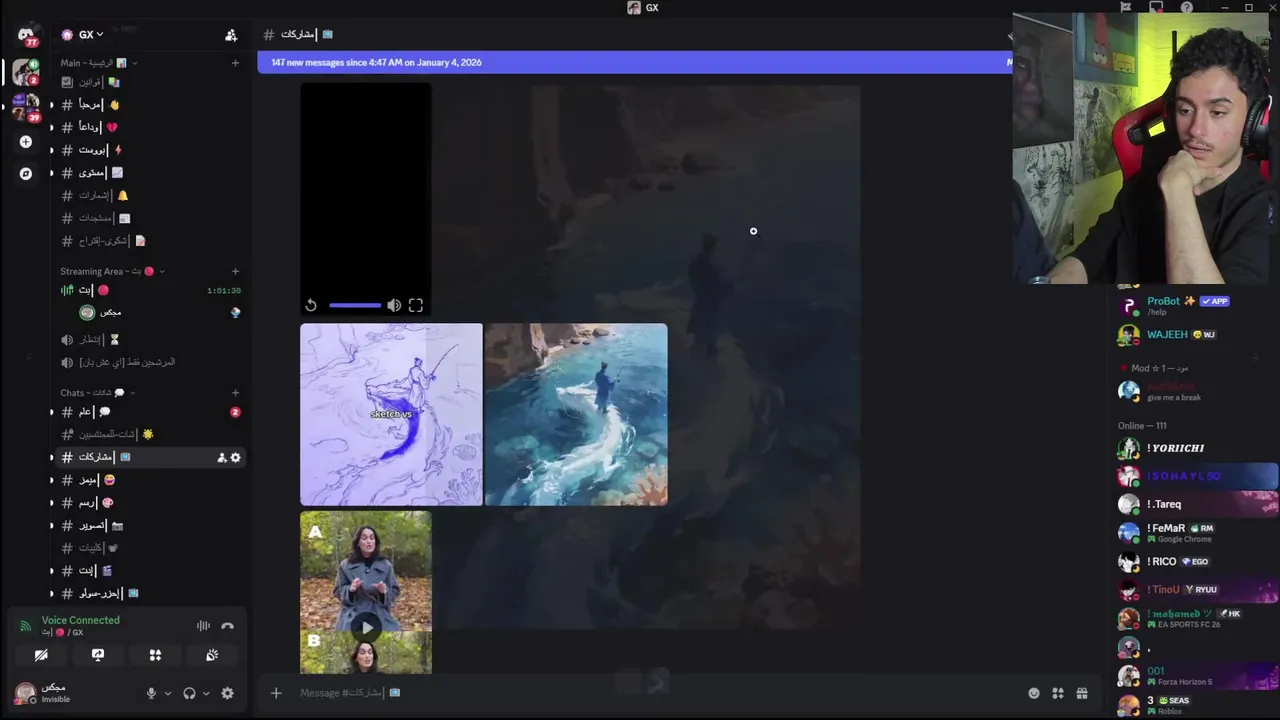
Task: Start screen sharing from voice panel
Action: 98,655
